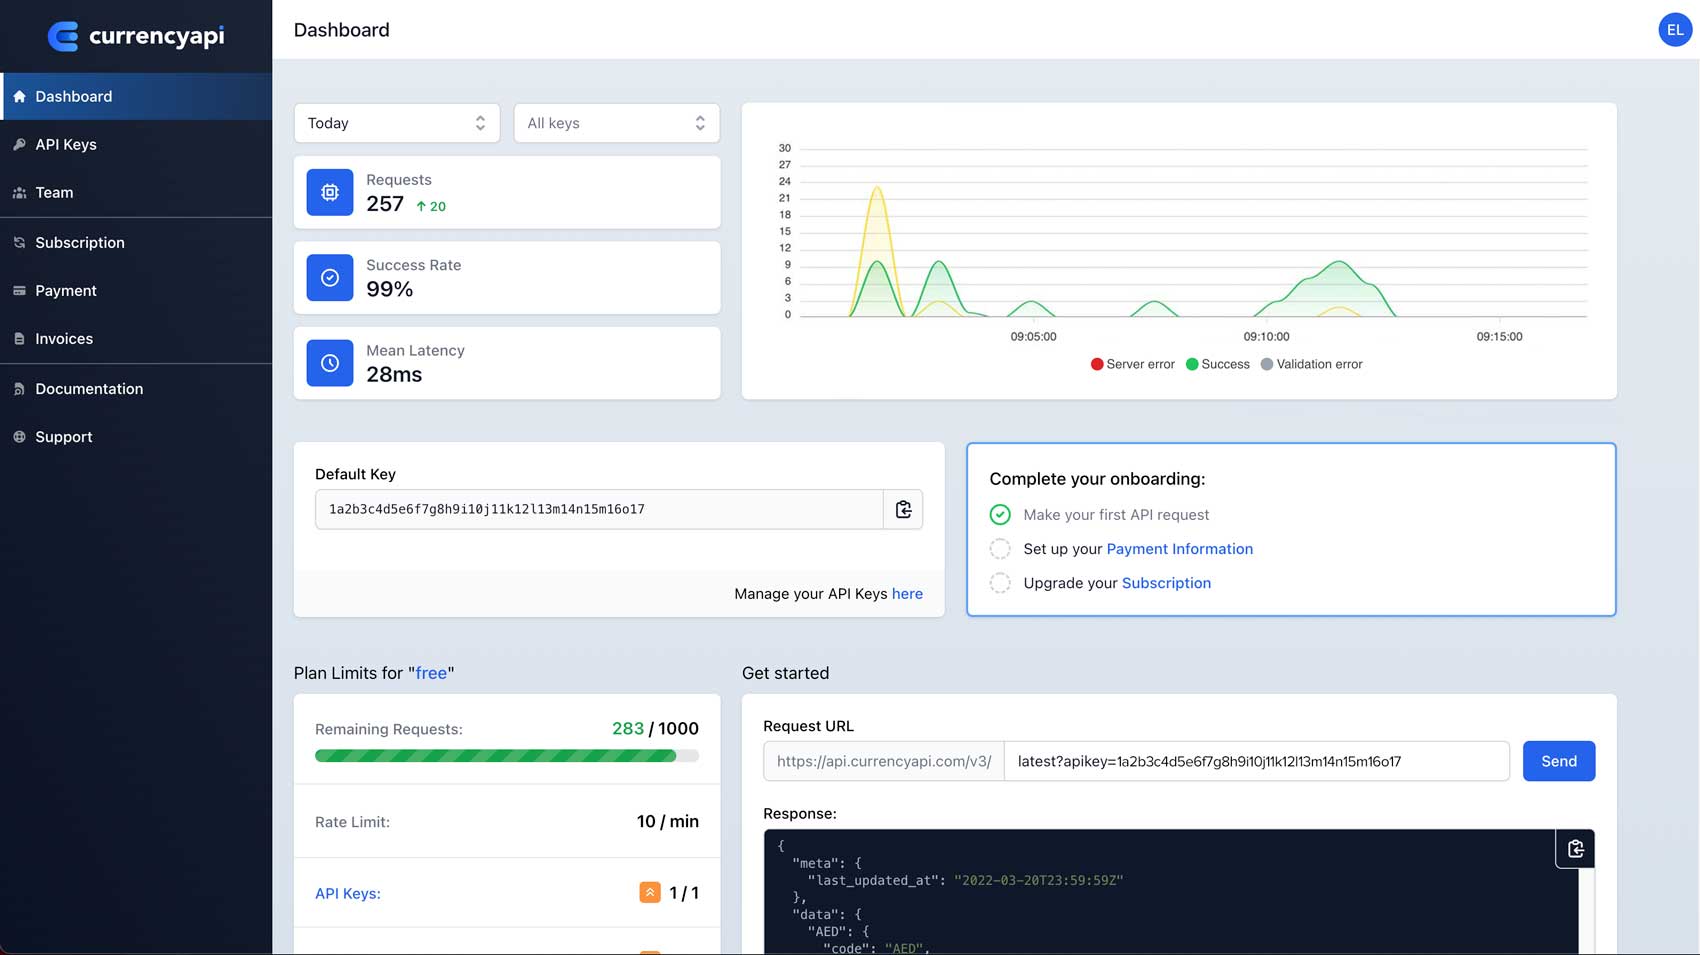Check off Set up your Payment Information step
1700x955 pixels.
[x=1000, y=548]
